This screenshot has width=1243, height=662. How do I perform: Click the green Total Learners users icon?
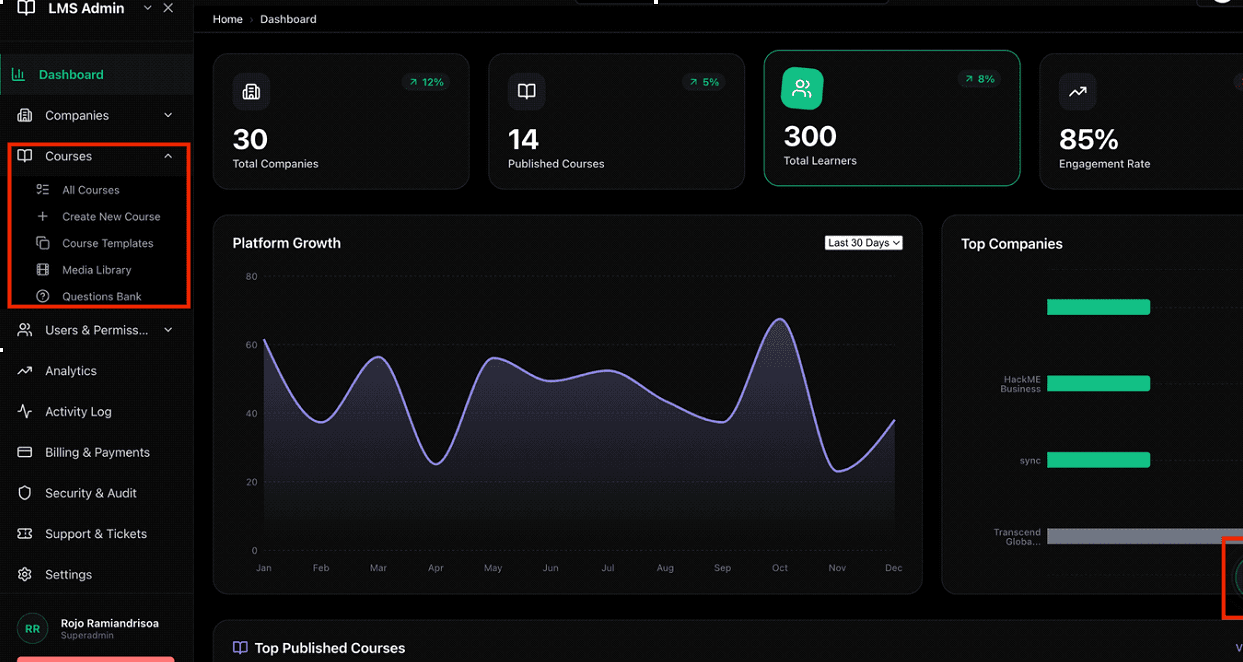[802, 89]
